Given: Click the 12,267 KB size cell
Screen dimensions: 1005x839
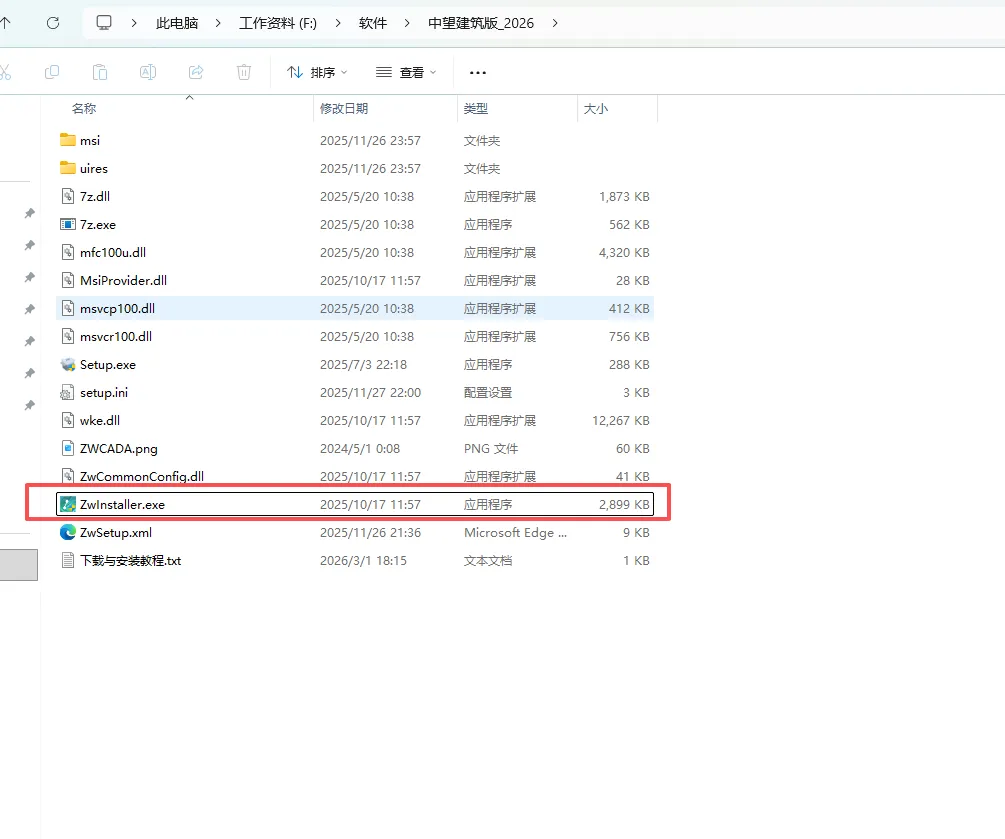Looking at the screenshot, I should pyautogui.click(x=621, y=420).
